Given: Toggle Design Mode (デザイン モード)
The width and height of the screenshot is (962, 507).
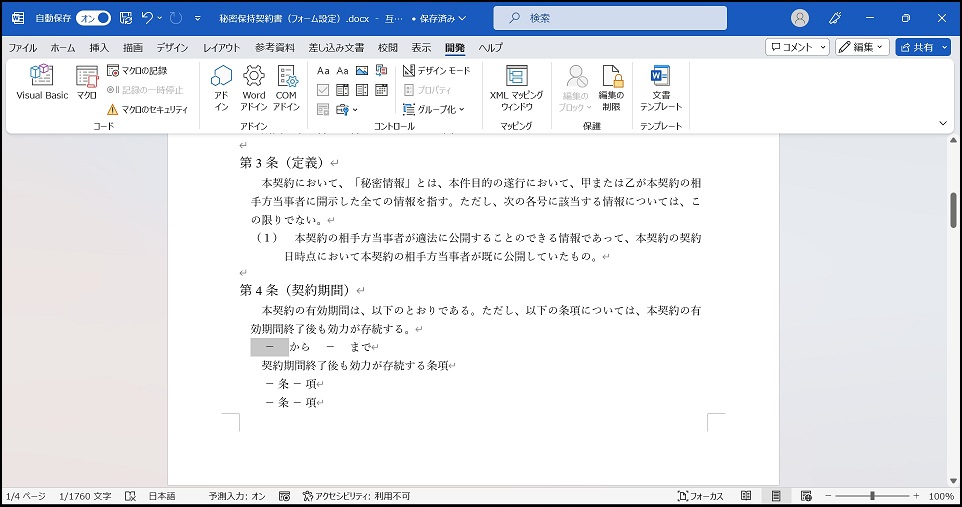Looking at the screenshot, I should 437,71.
